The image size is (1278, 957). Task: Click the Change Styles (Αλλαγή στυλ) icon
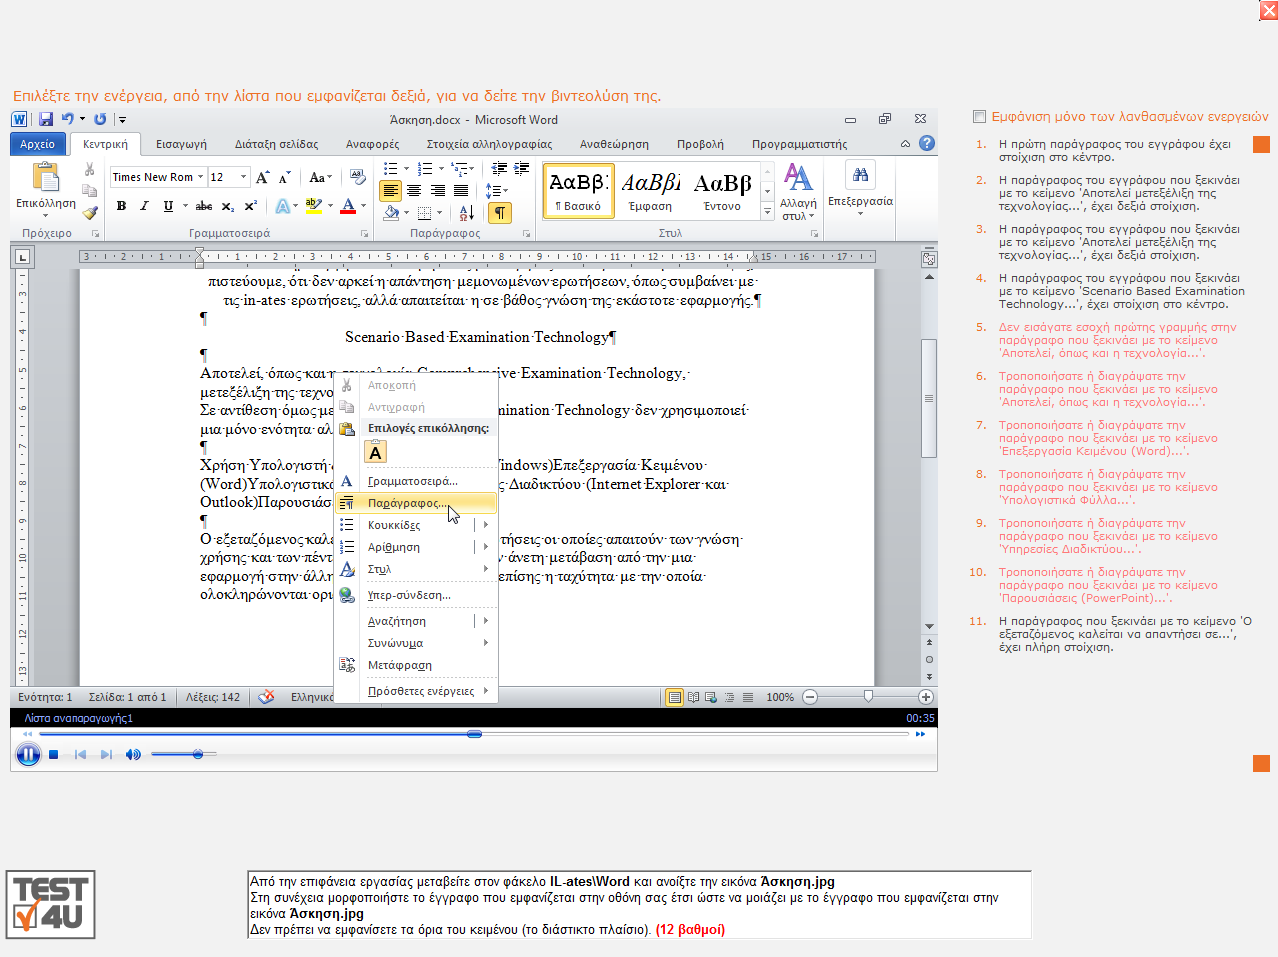(x=798, y=178)
